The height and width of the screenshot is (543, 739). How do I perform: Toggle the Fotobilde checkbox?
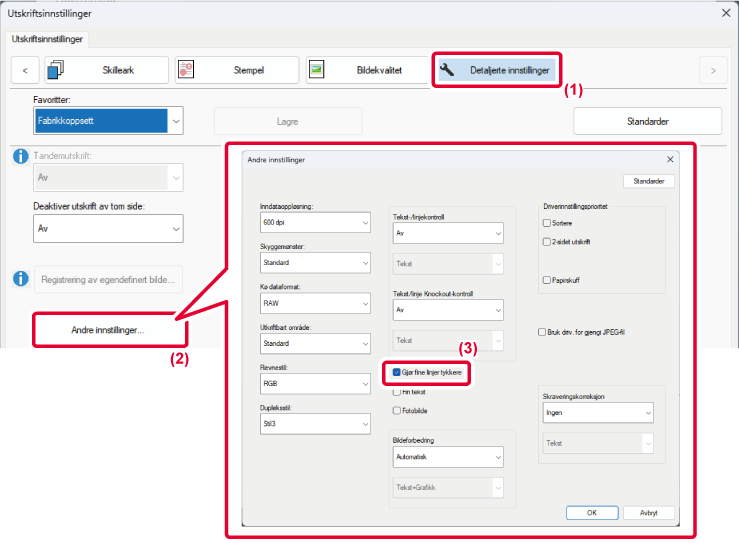click(x=397, y=409)
